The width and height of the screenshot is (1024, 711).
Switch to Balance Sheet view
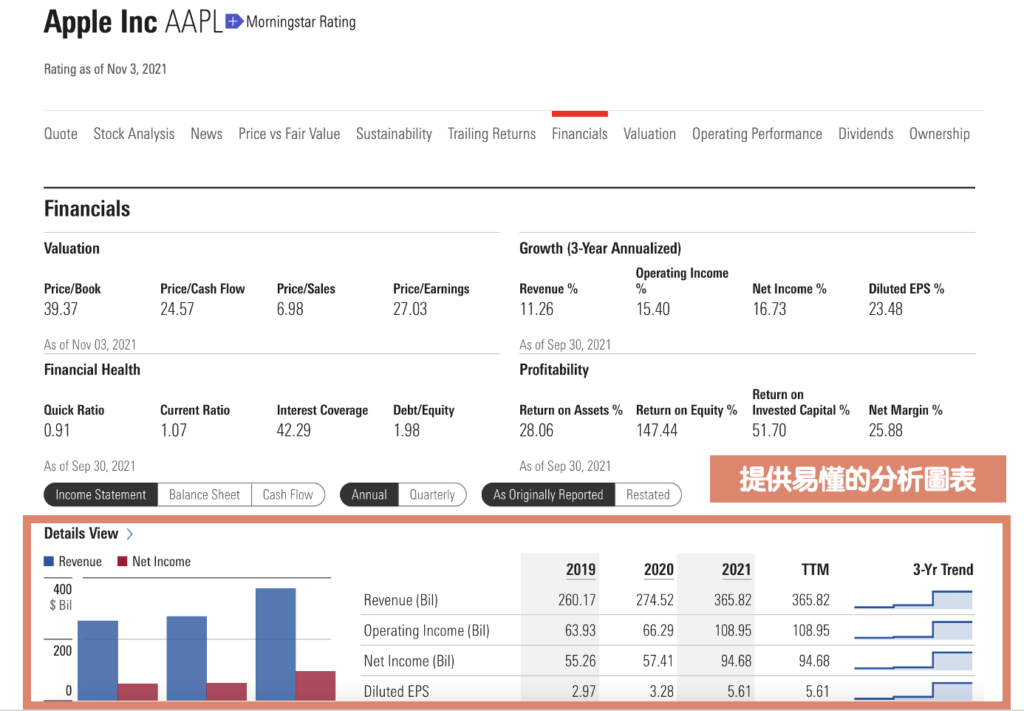[204, 495]
